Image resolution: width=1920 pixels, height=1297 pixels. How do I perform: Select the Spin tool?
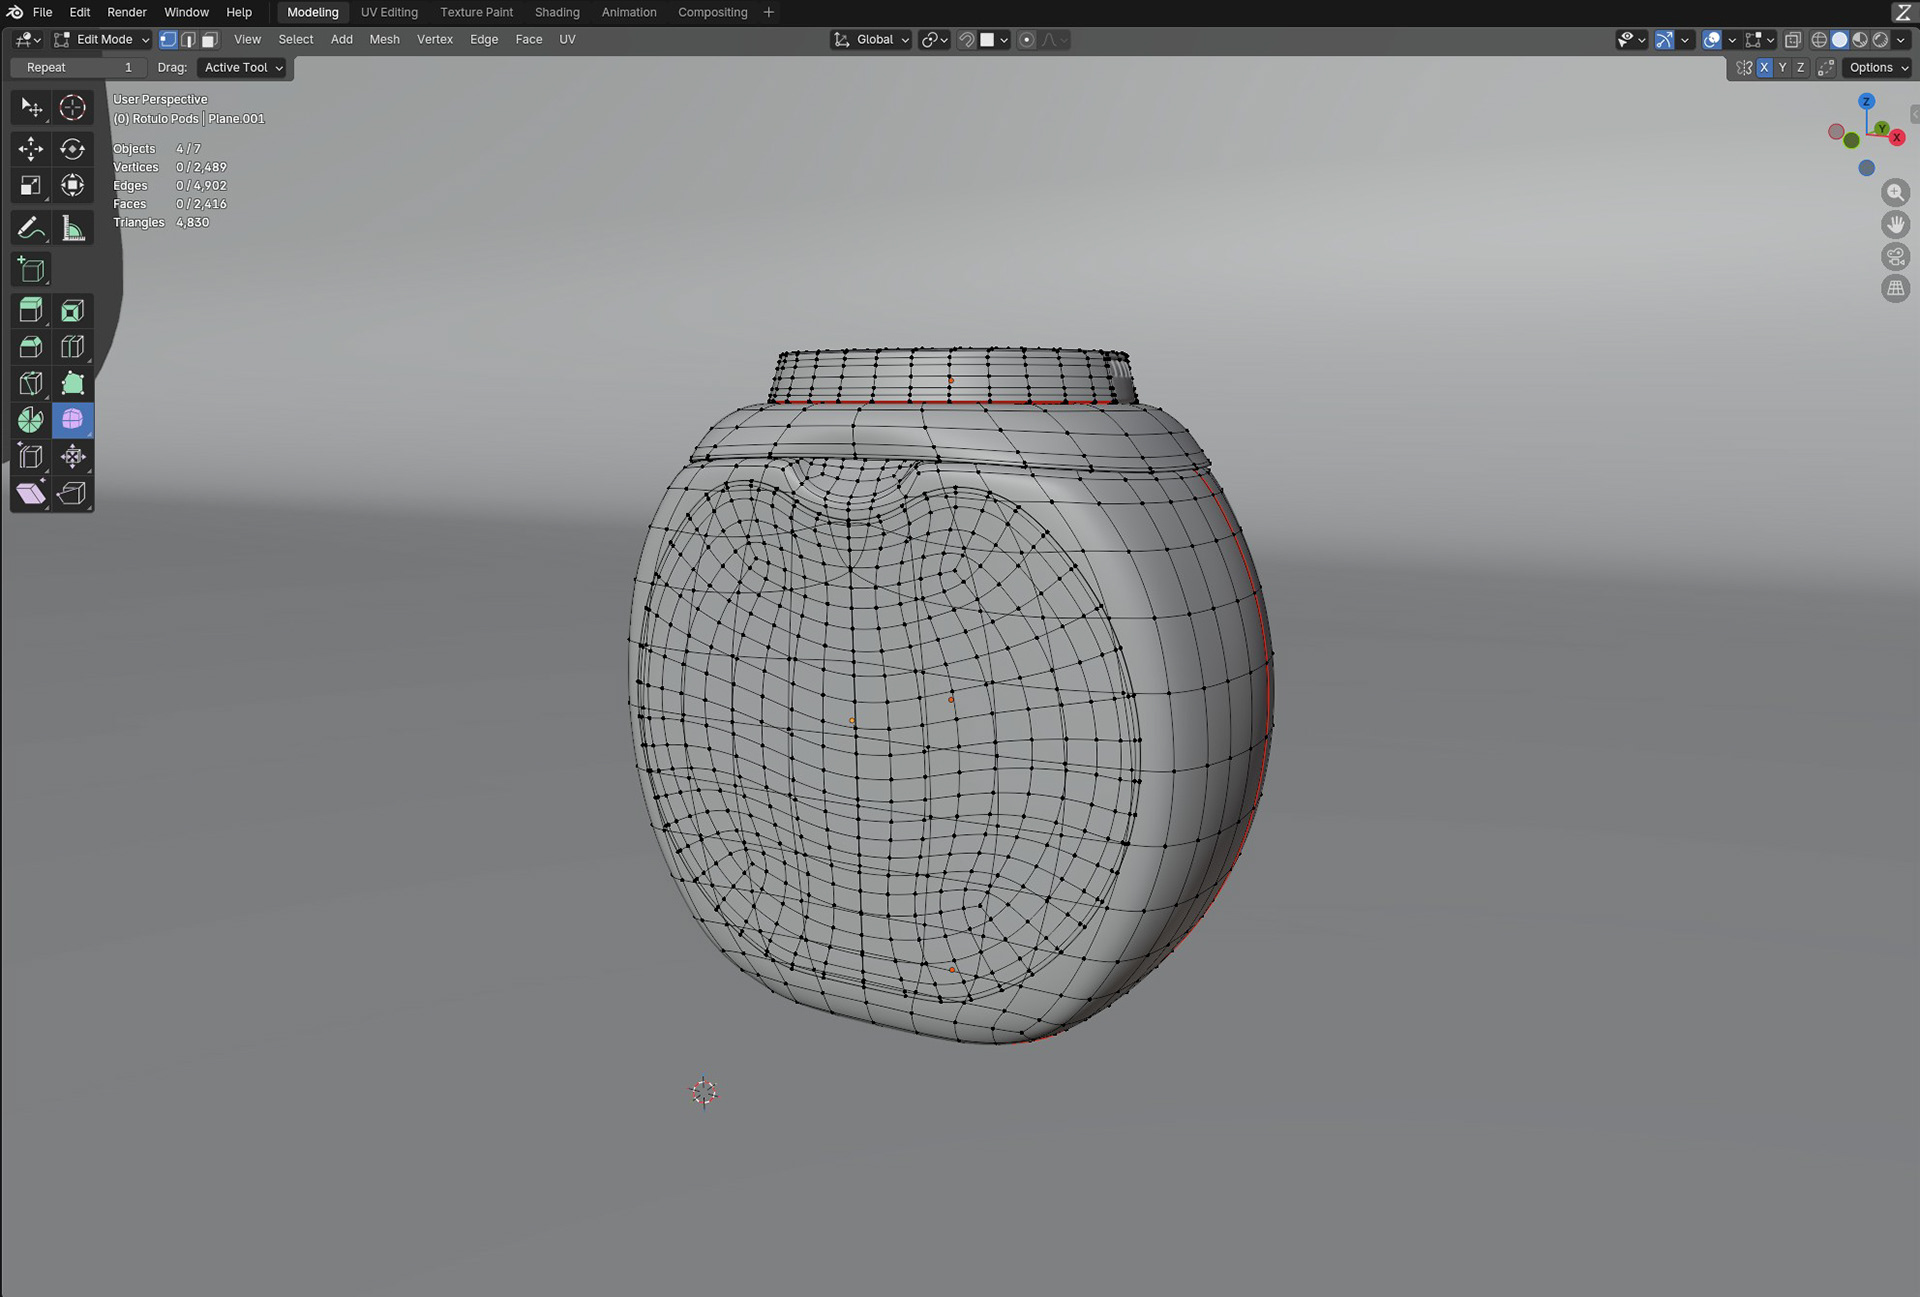pyautogui.click(x=31, y=420)
